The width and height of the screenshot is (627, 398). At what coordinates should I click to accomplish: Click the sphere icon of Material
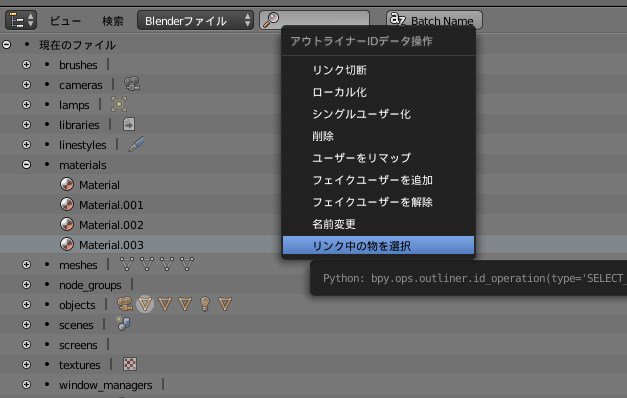click(x=67, y=184)
